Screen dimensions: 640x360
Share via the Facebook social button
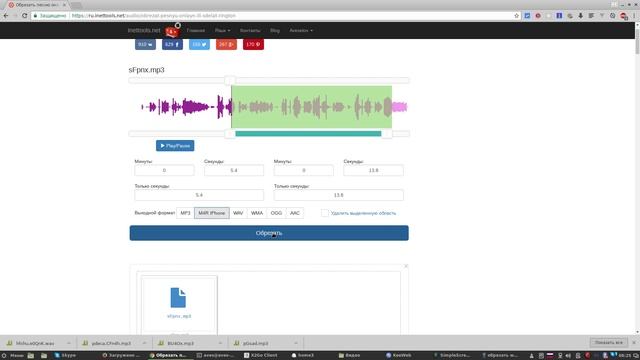pyautogui.click(x=172, y=44)
